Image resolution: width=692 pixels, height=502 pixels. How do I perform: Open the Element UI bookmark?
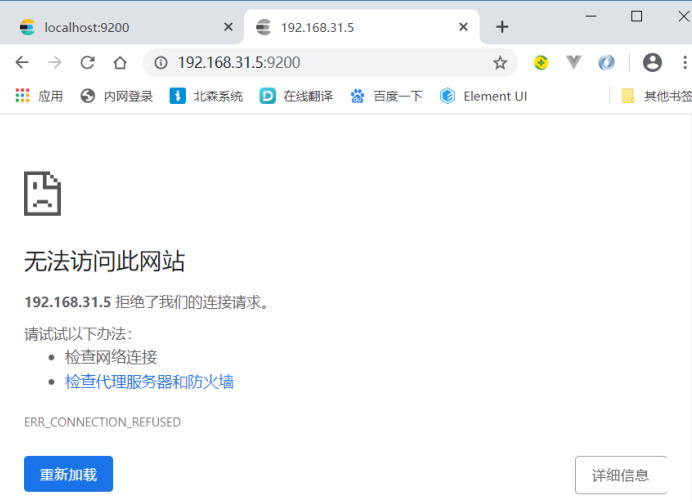pos(483,96)
